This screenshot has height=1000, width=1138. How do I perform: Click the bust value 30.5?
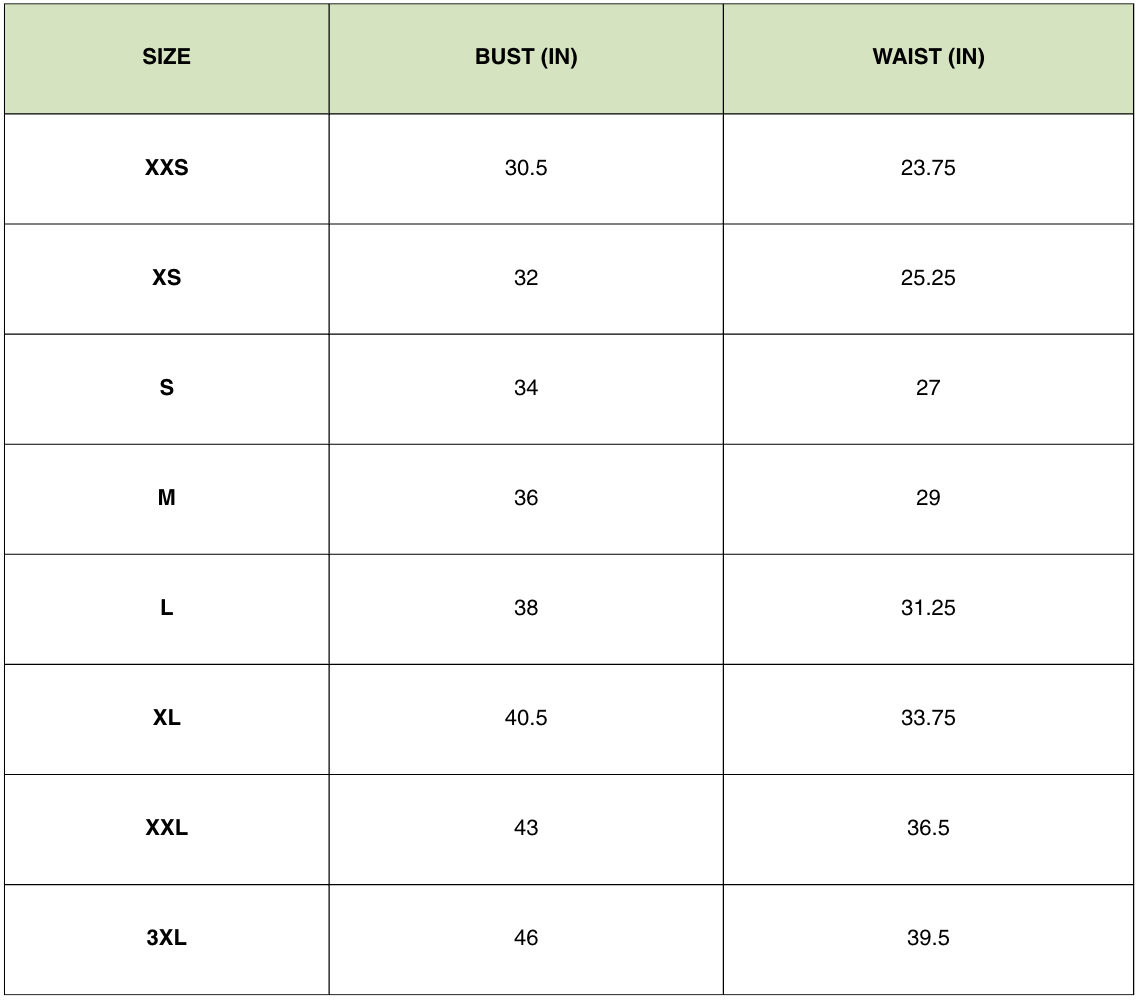pyautogui.click(x=526, y=168)
